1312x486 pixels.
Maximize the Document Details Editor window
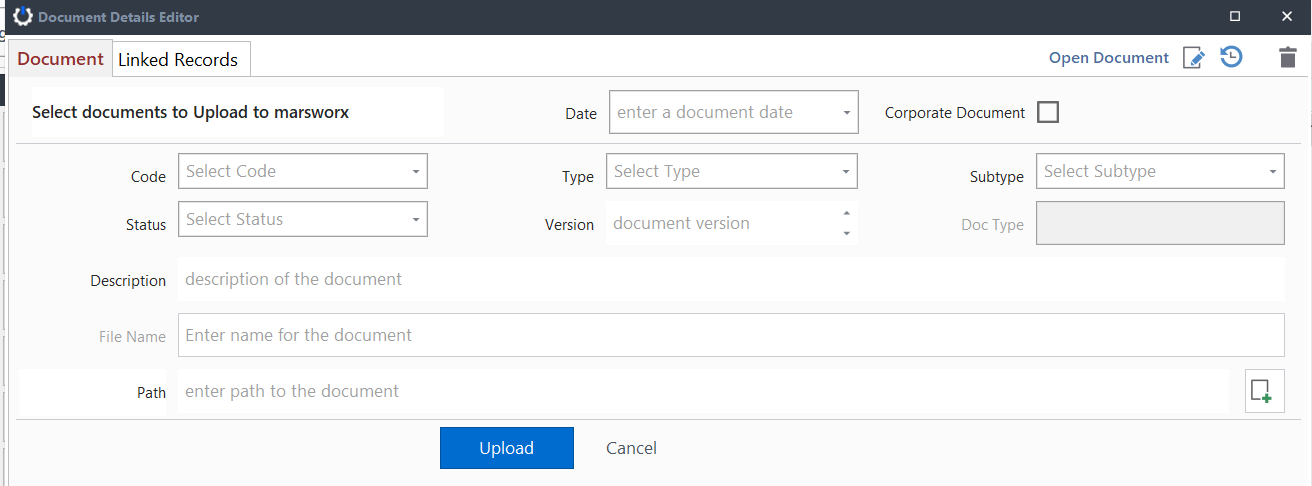(x=1235, y=17)
